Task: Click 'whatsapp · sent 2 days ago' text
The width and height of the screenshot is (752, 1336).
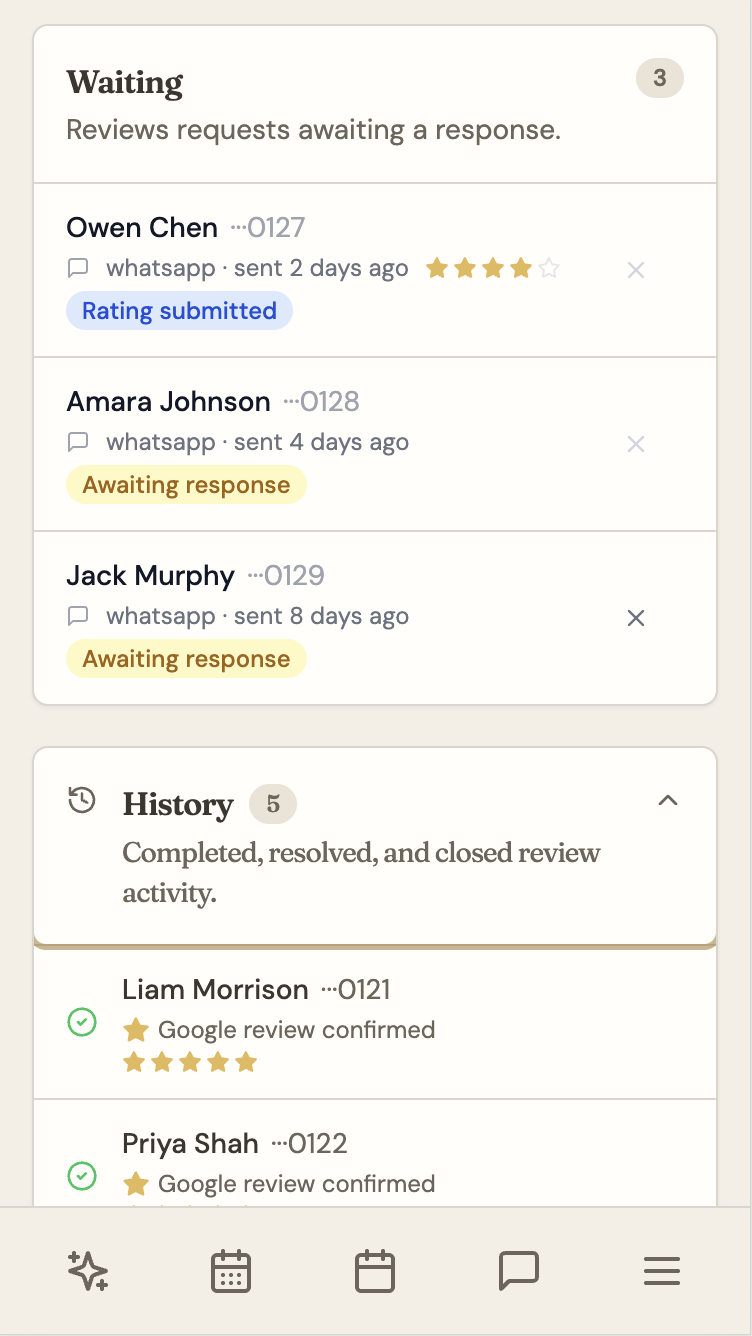Action: (x=257, y=268)
